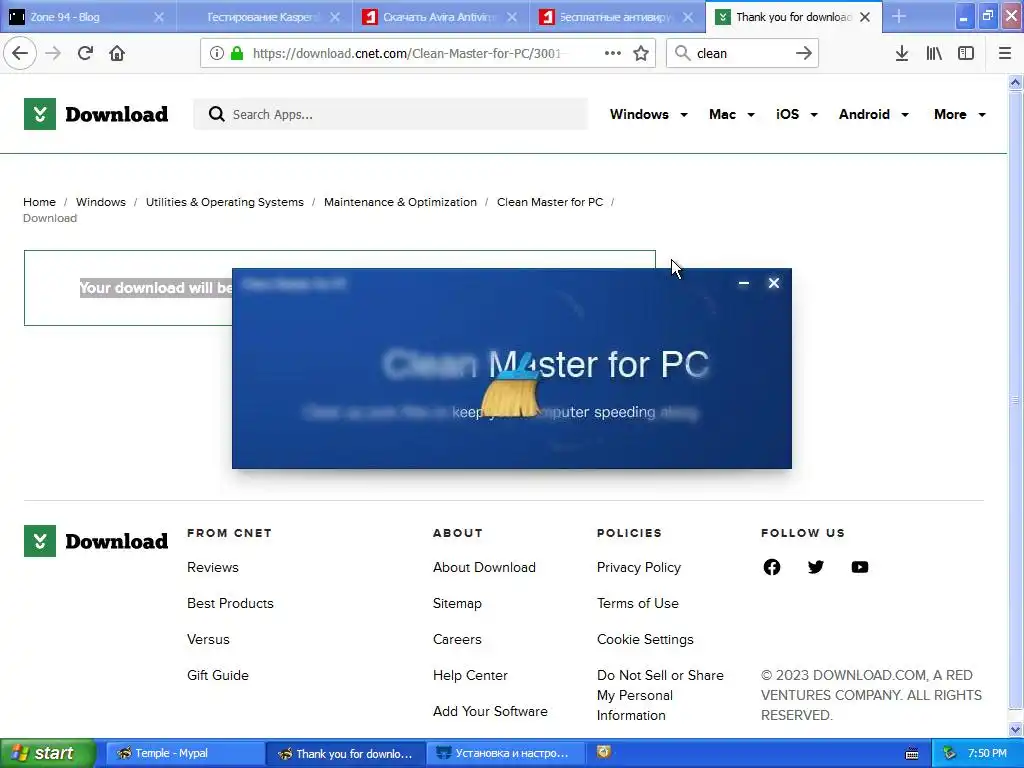The image size is (1024, 768).
Task: Click the green padlock security icon
Action: [x=237, y=53]
